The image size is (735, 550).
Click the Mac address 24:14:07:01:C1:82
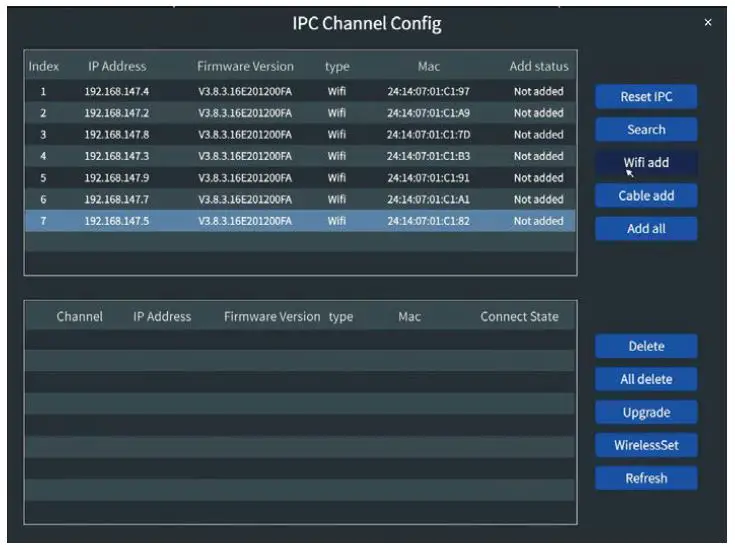pos(428,221)
